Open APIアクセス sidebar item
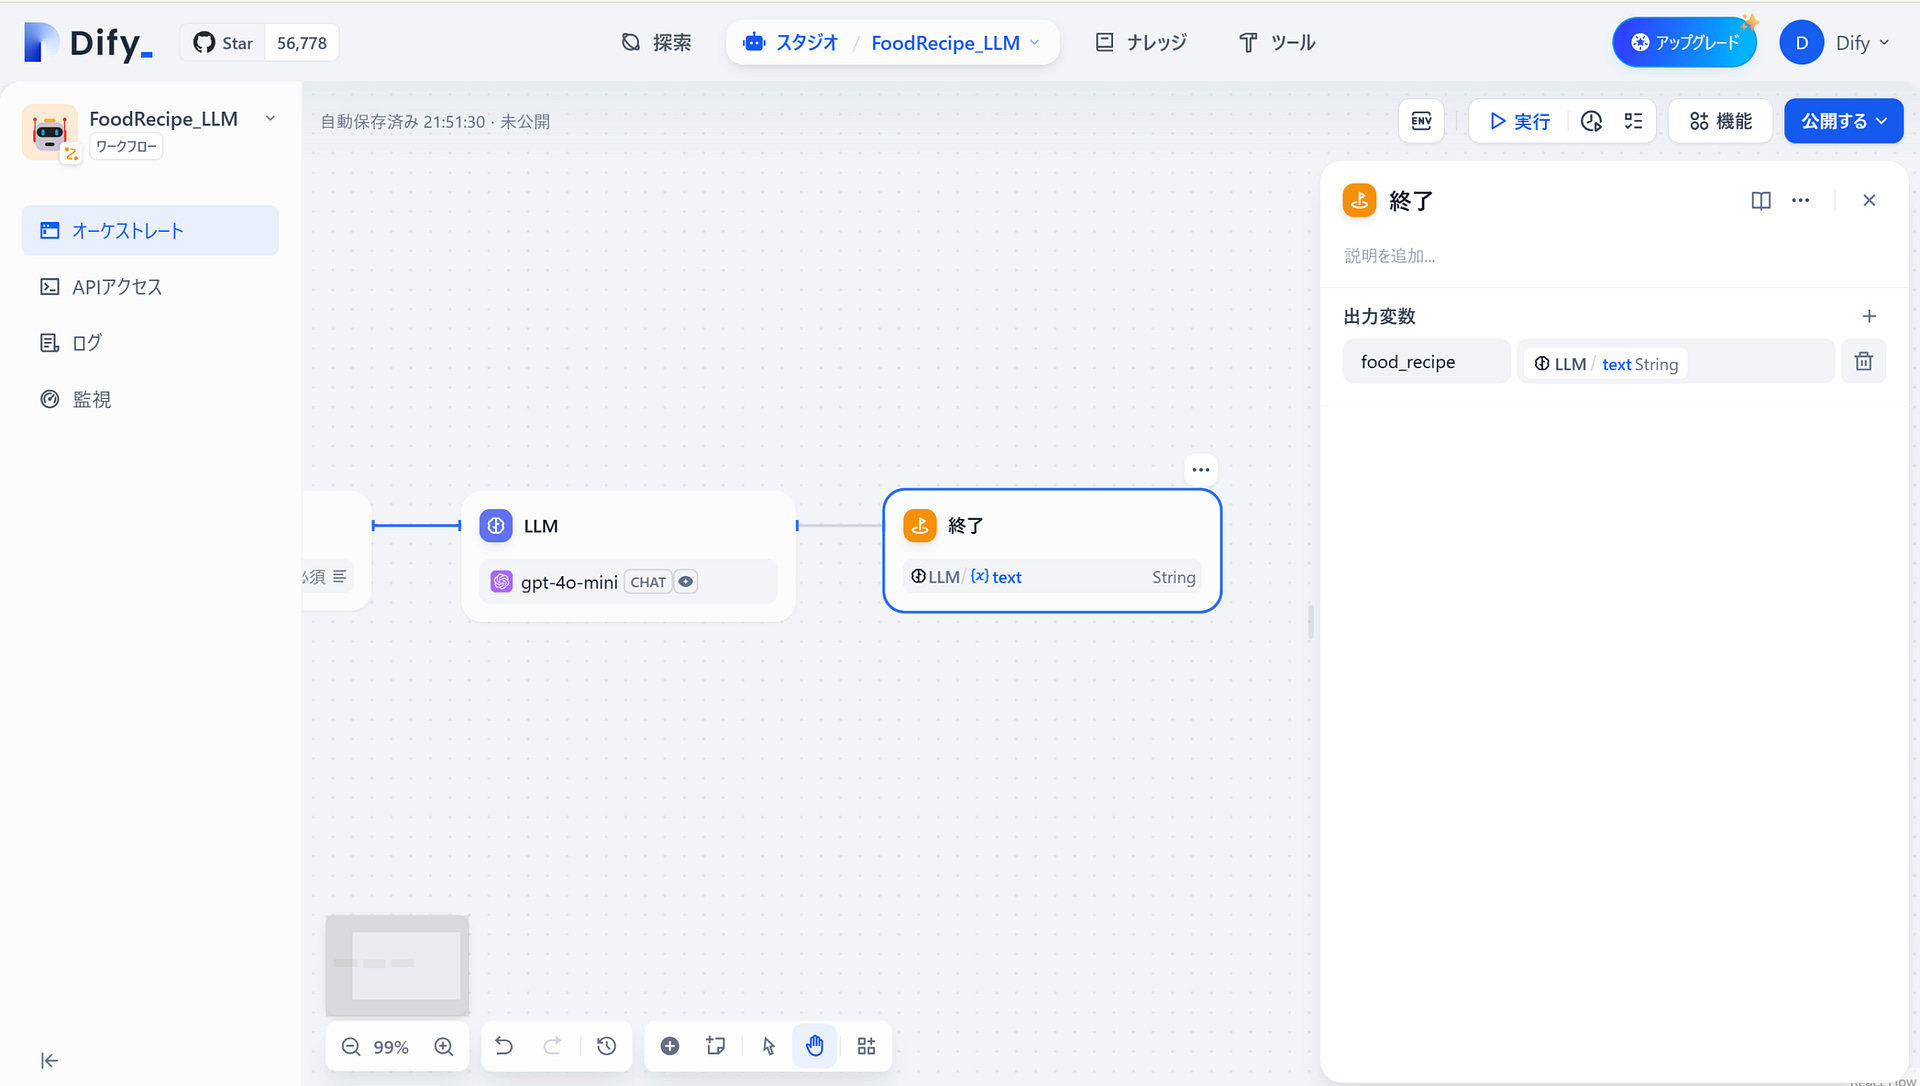Image resolution: width=1920 pixels, height=1086 pixels. coord(117,287)
